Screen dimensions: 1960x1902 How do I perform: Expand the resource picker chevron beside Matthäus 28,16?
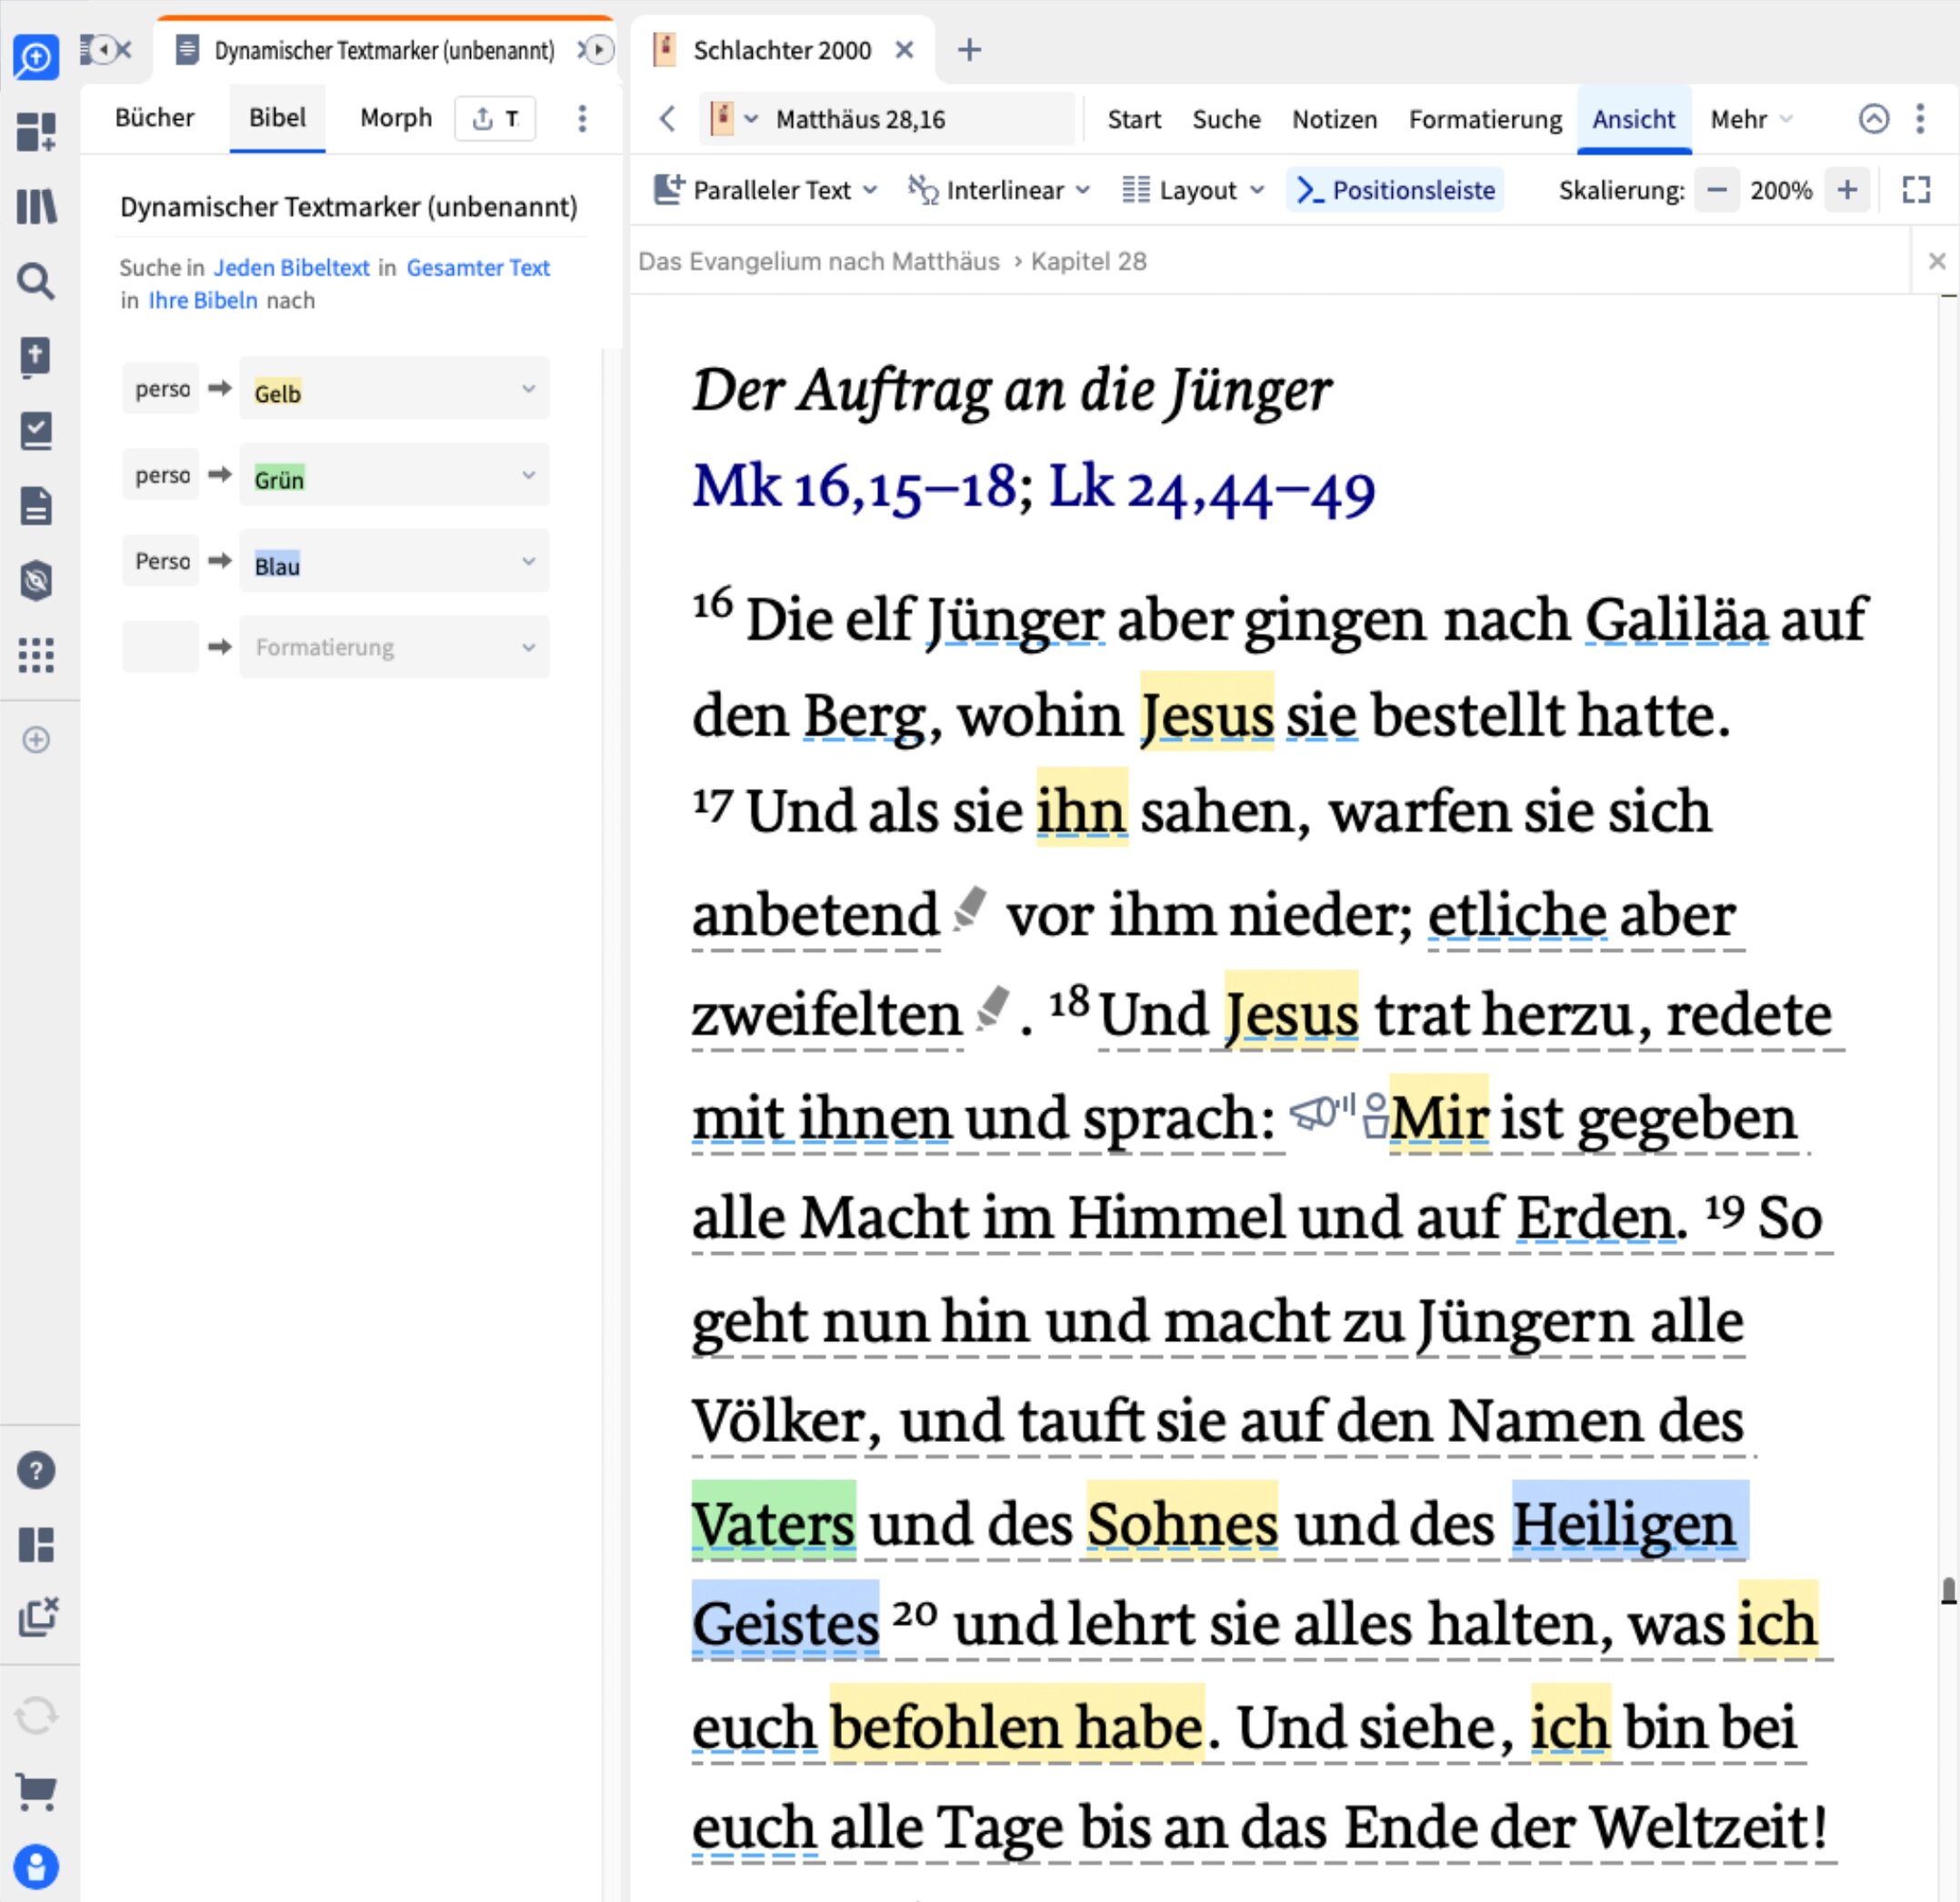(751, 119)
